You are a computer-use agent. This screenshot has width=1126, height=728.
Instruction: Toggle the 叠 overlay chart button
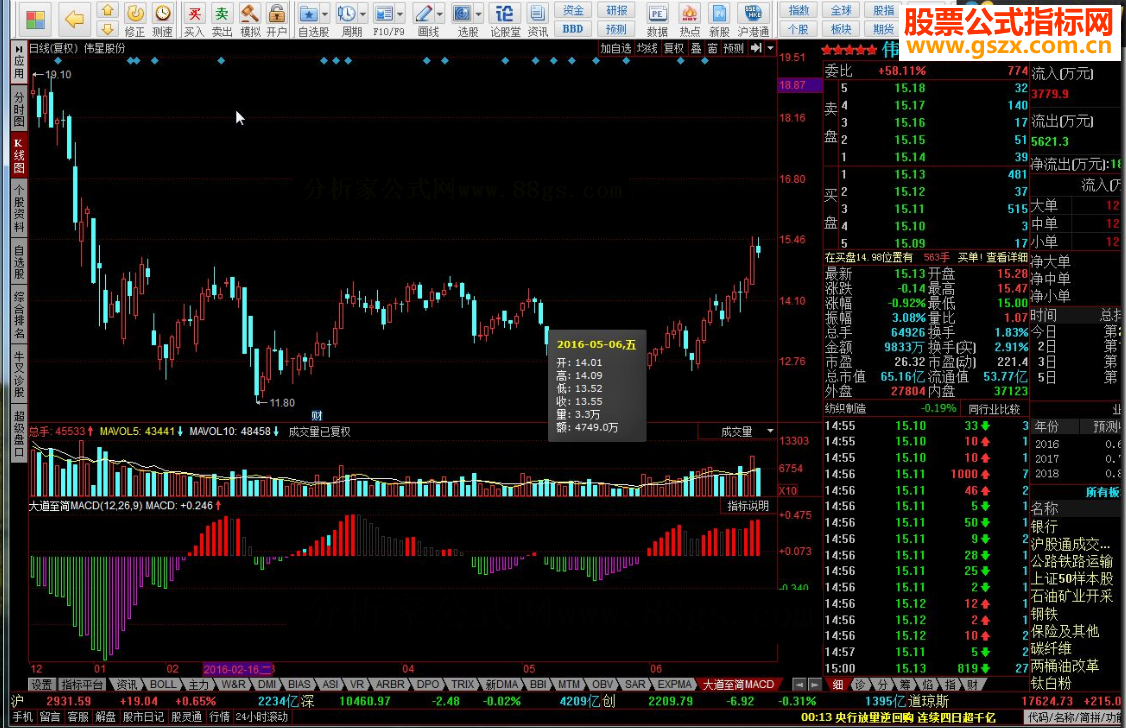click(x=696, y=48)
